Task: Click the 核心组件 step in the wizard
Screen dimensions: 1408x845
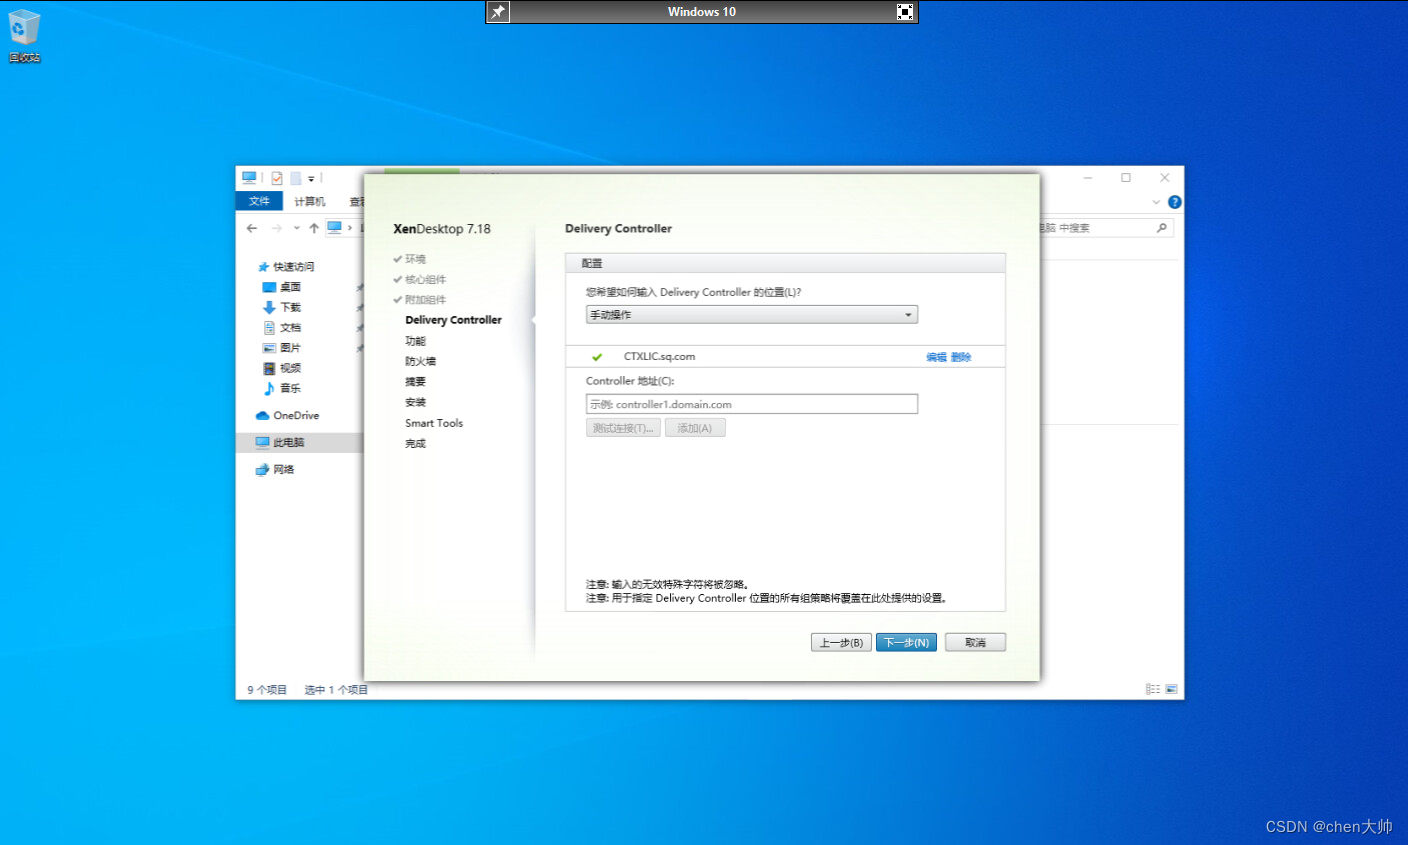Action: [x=425, y=280]
